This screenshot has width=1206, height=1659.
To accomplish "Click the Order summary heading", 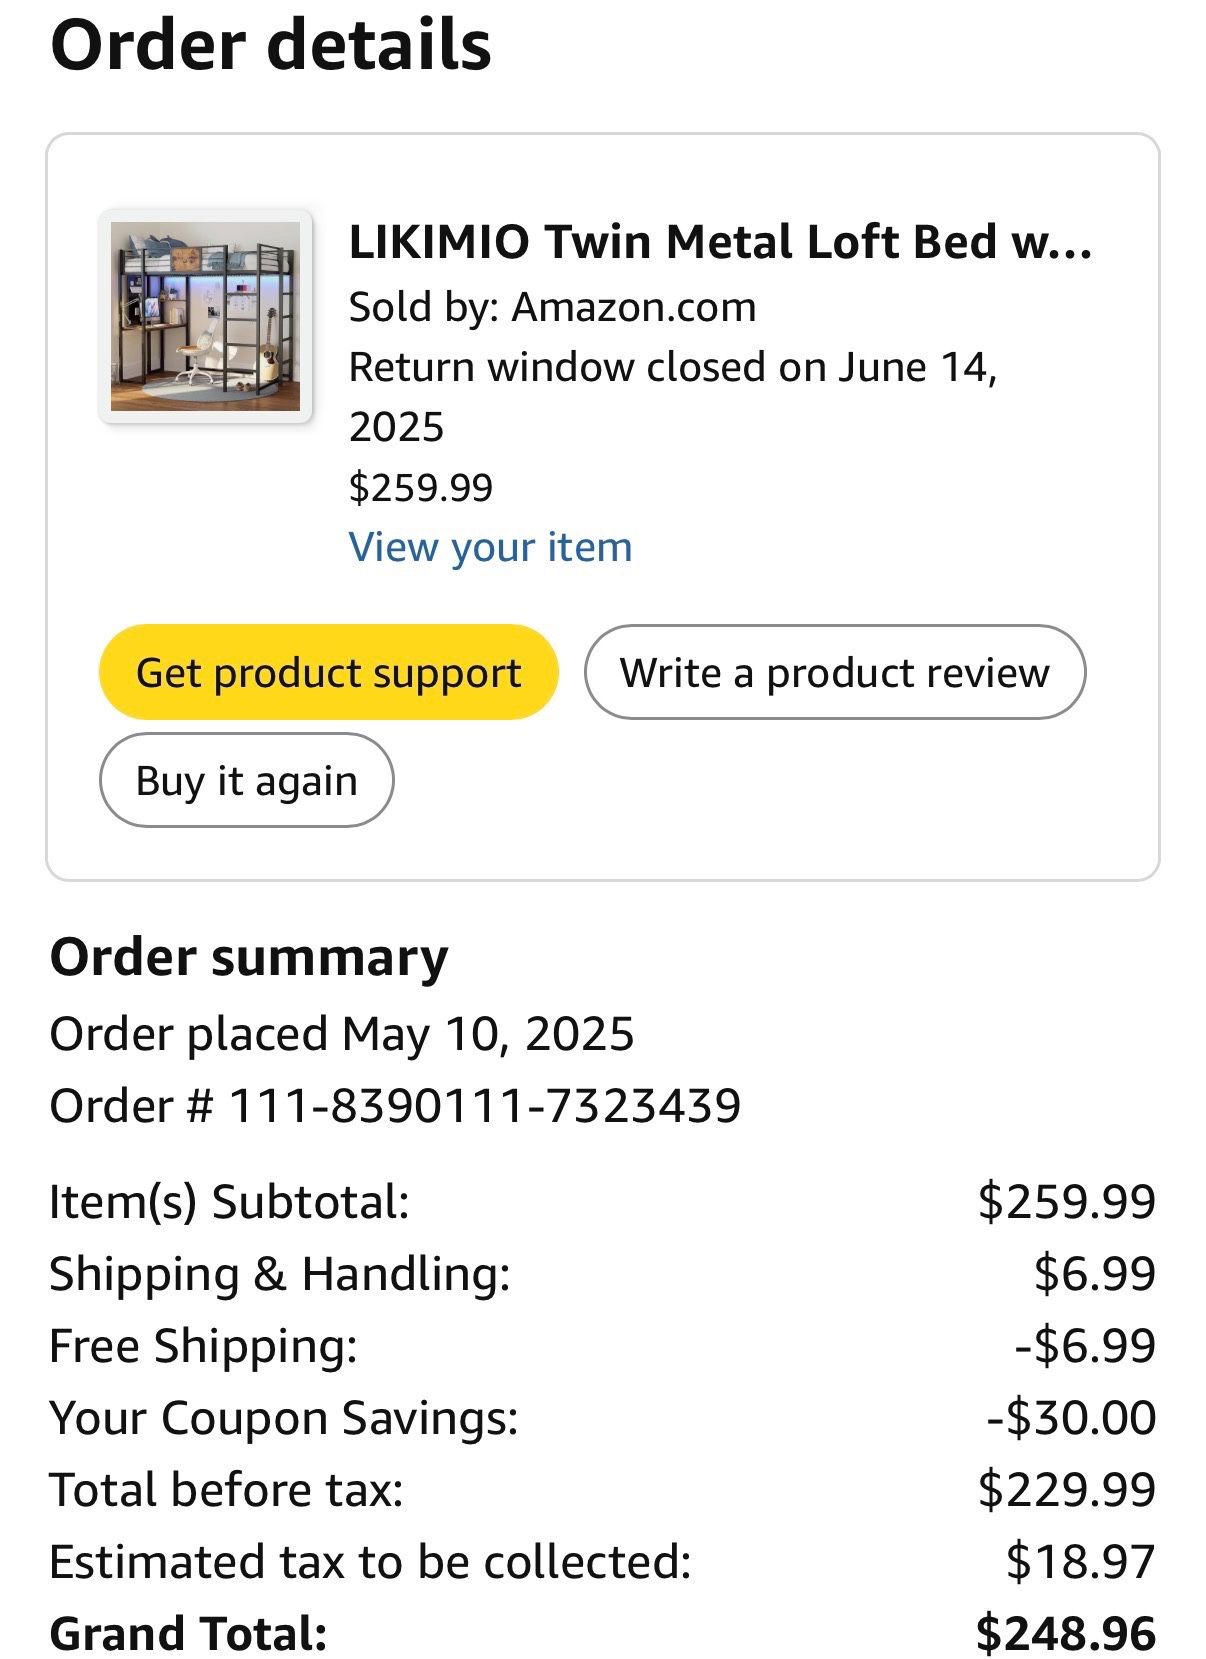I will click(x=249, y=957).
